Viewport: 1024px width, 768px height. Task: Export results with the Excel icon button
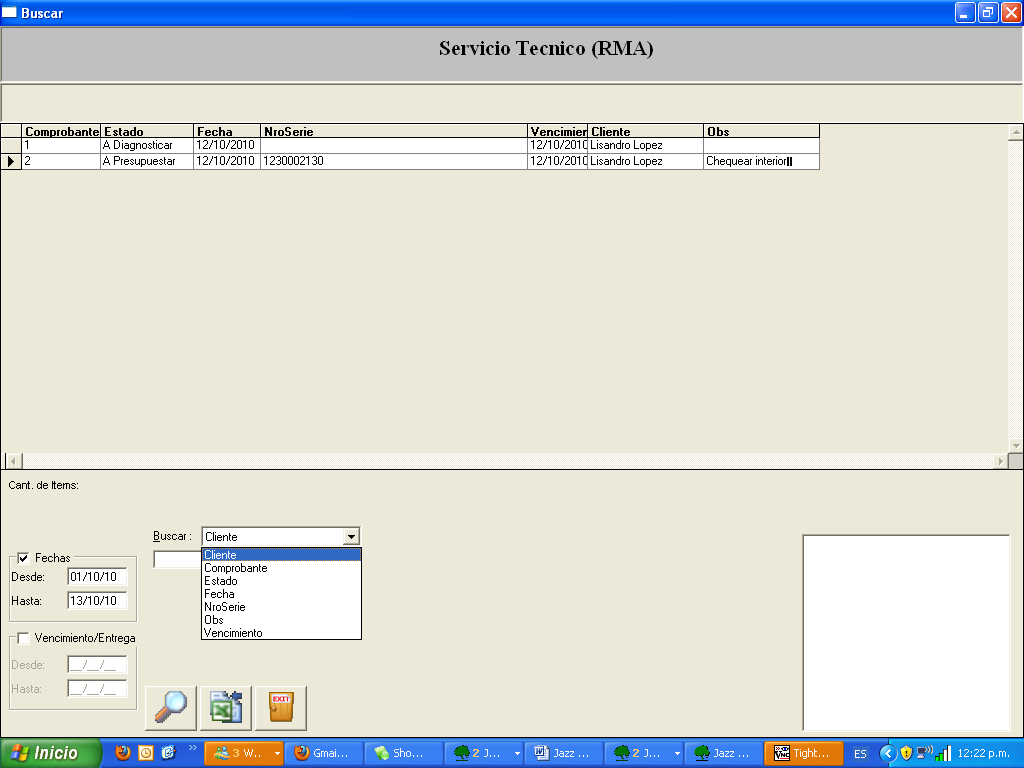pyautogui.click(x=225, y=708)
